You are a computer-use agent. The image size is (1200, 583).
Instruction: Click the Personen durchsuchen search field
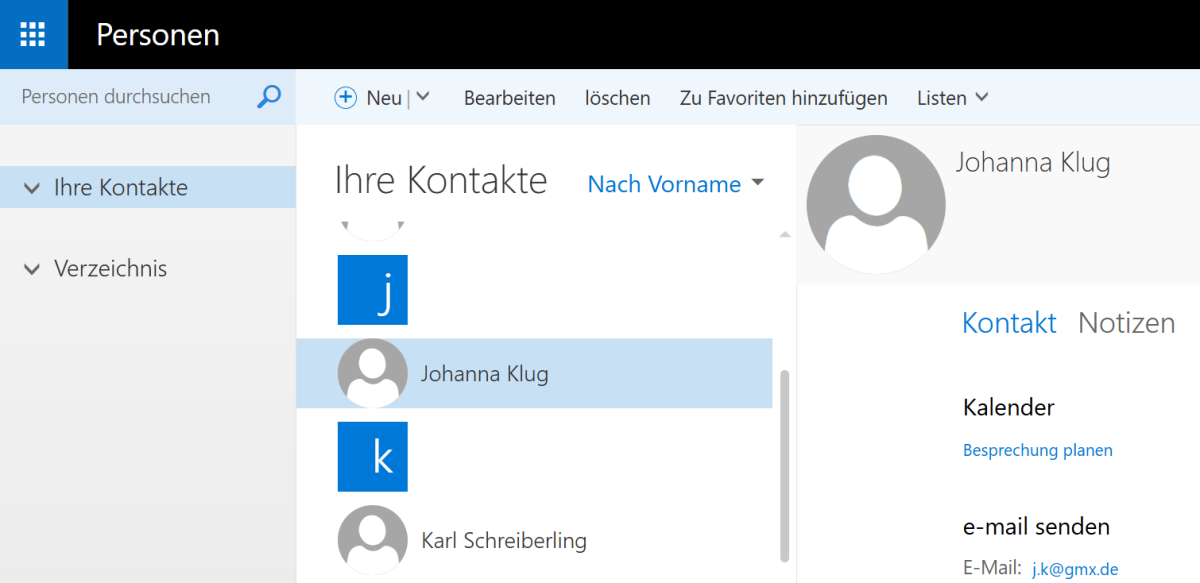point(130,97)
